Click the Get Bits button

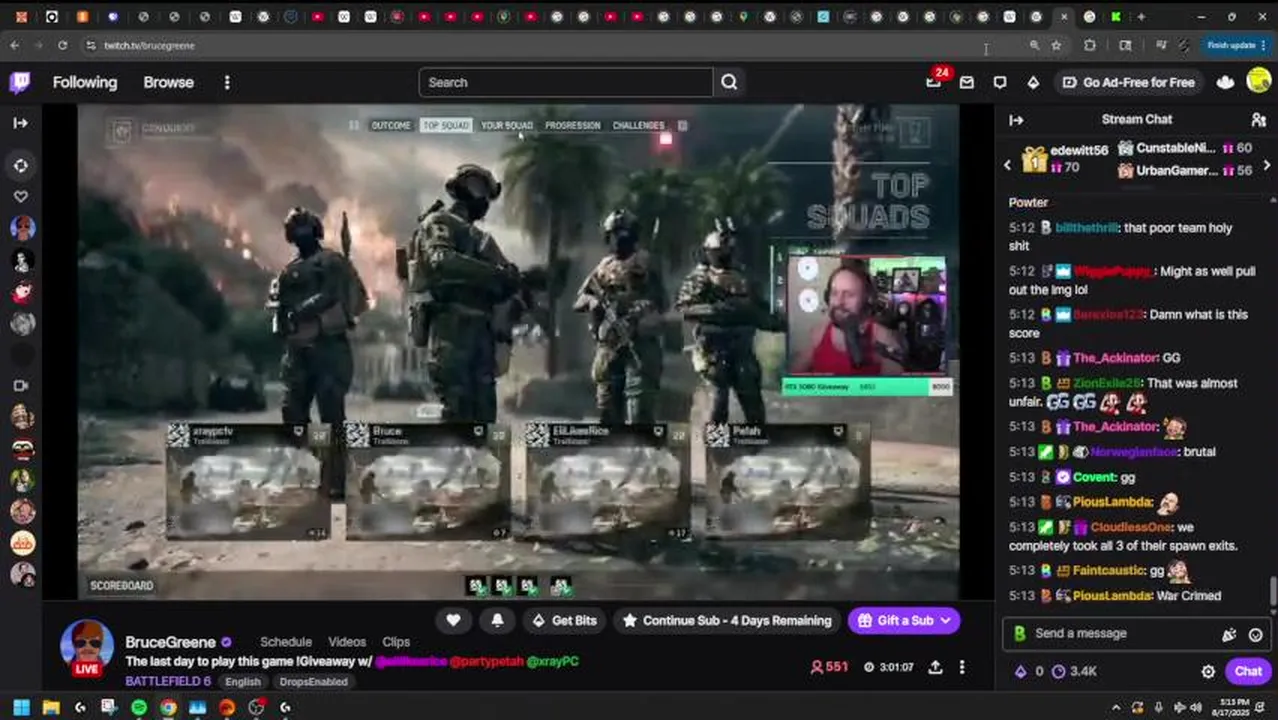click(x=563, y=620)
